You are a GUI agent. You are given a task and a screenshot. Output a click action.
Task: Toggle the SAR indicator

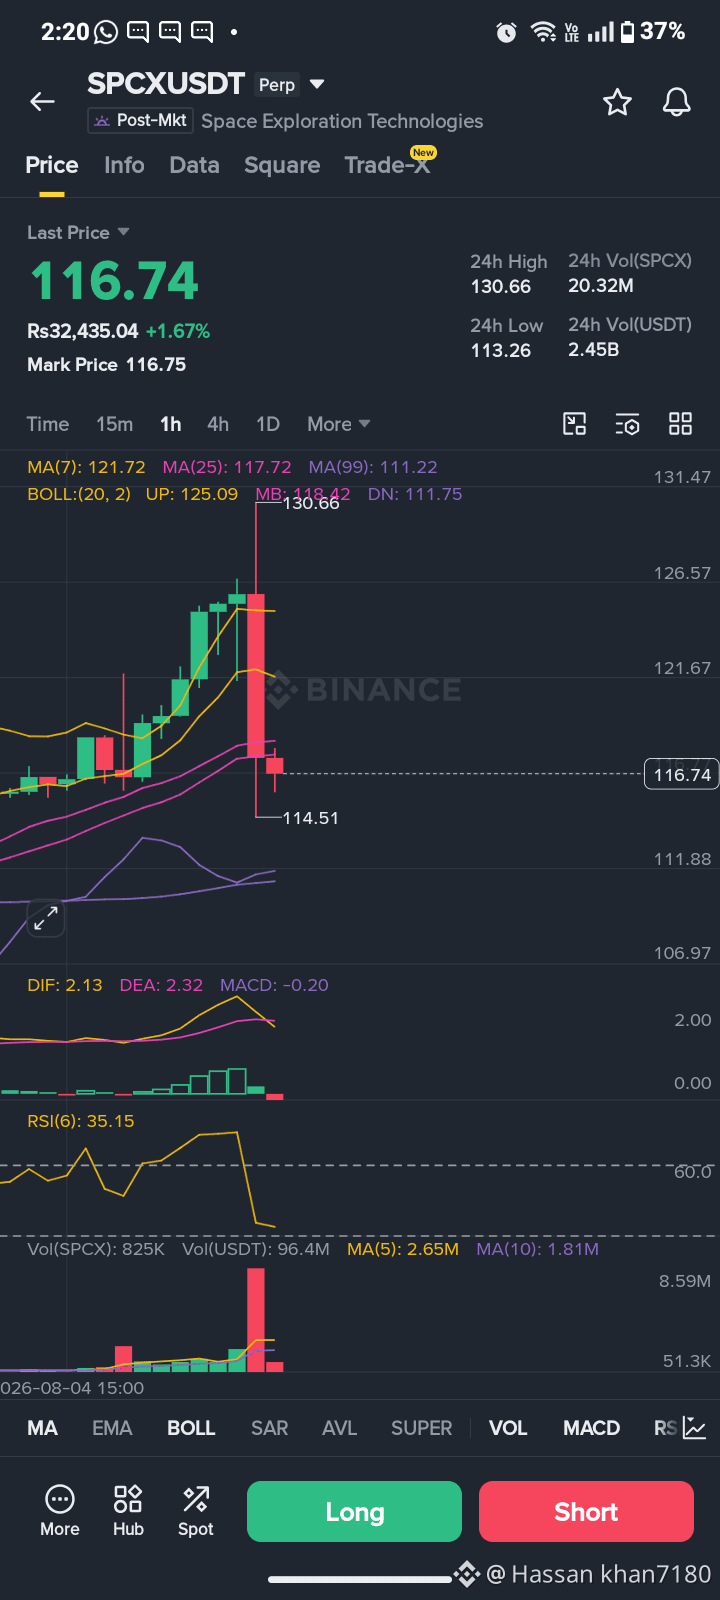269,1428
